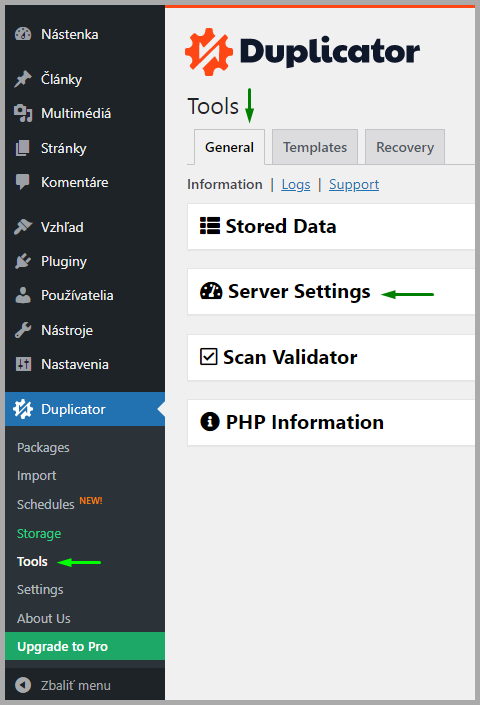This screenshot has height=705, width=480.
Task: Expand the PHP Information panel
Action: point(331,422)
